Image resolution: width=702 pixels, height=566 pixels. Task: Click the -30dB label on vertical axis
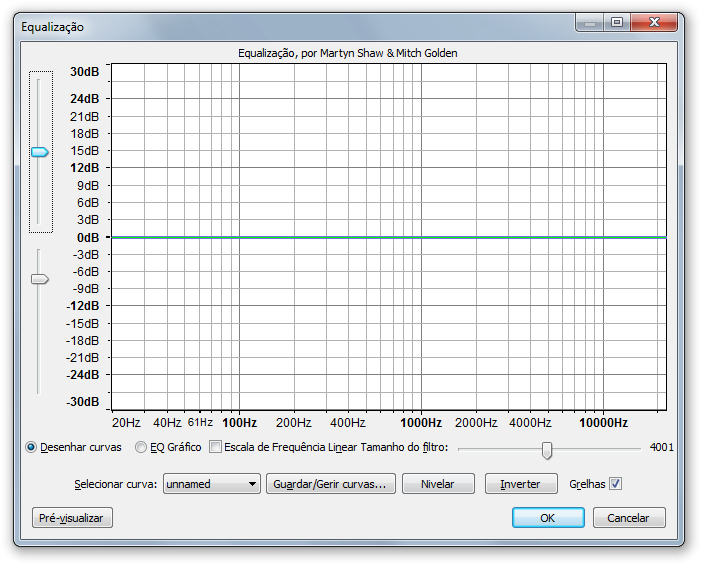coord(83,402)
